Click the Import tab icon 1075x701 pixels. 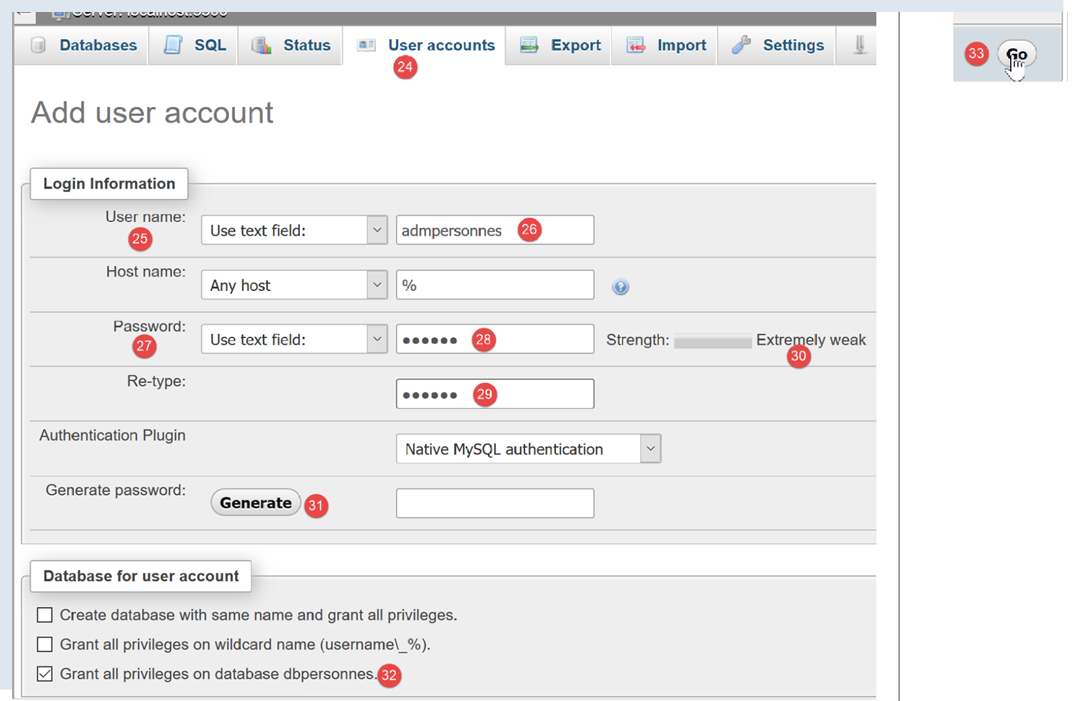pyautogui.click(x=636, y=46)
